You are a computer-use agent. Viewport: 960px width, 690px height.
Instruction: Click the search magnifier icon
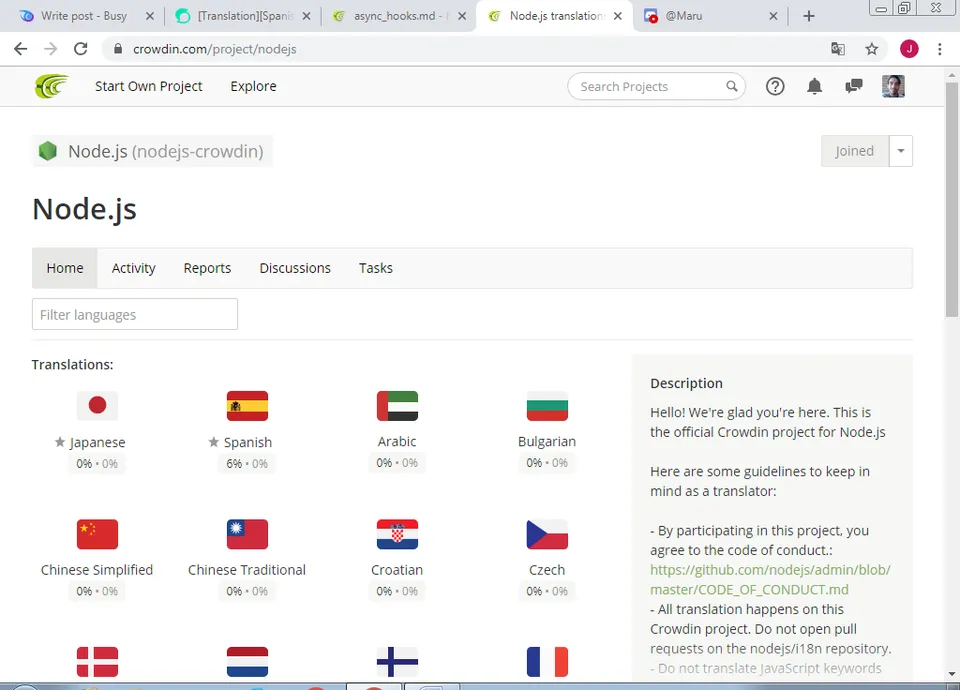tap(732, 86)
